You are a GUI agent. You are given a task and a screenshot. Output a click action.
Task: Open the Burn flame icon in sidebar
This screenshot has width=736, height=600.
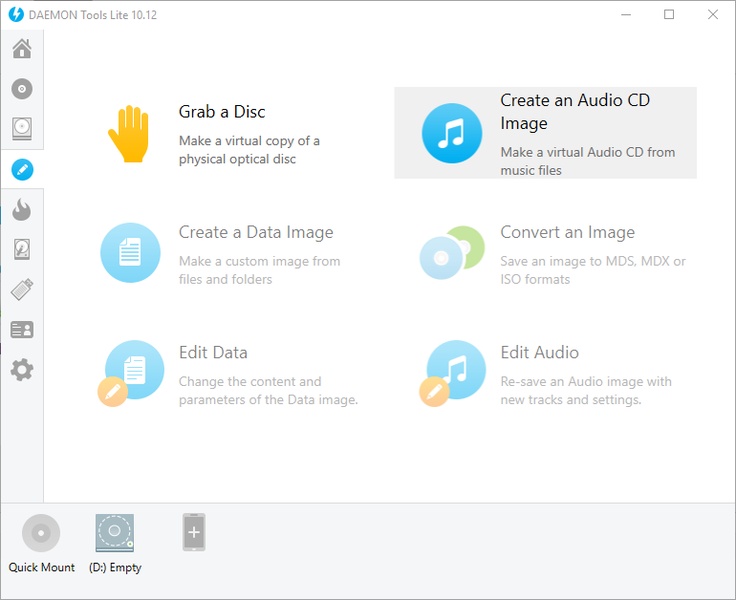(x=21, y=209)
